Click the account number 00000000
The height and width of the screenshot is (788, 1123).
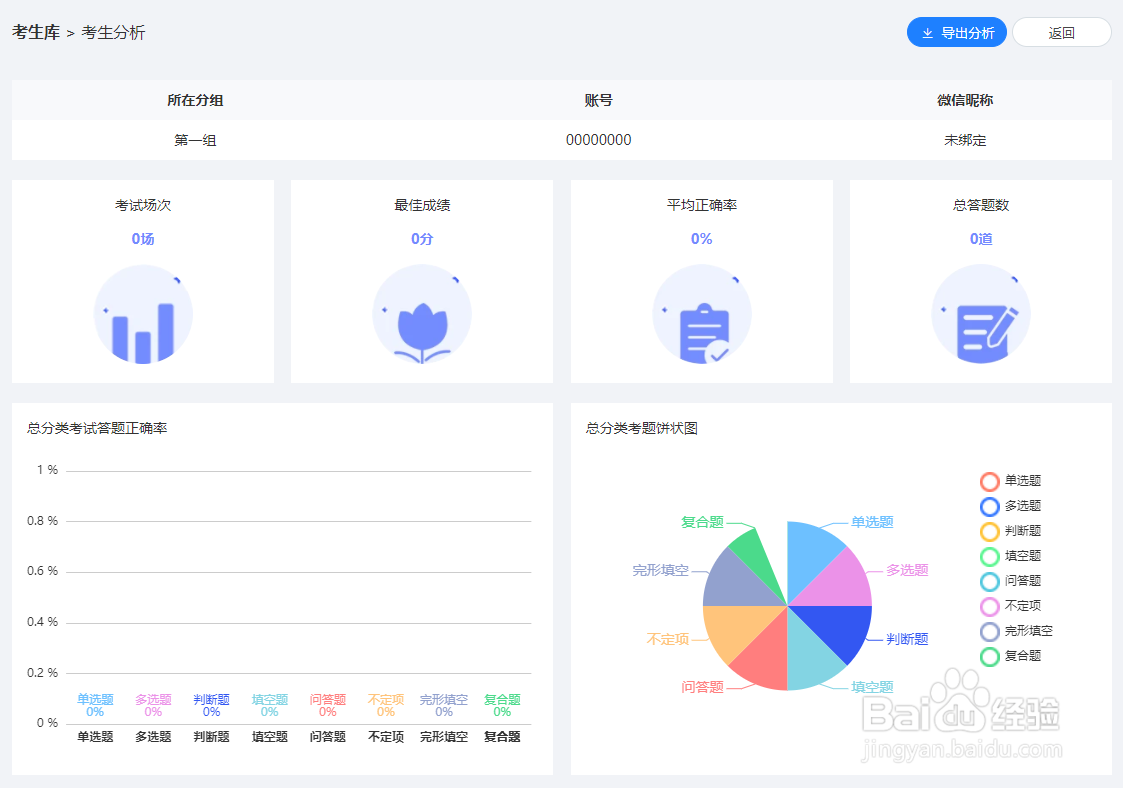pyautogui.click(x=598, y=140)
